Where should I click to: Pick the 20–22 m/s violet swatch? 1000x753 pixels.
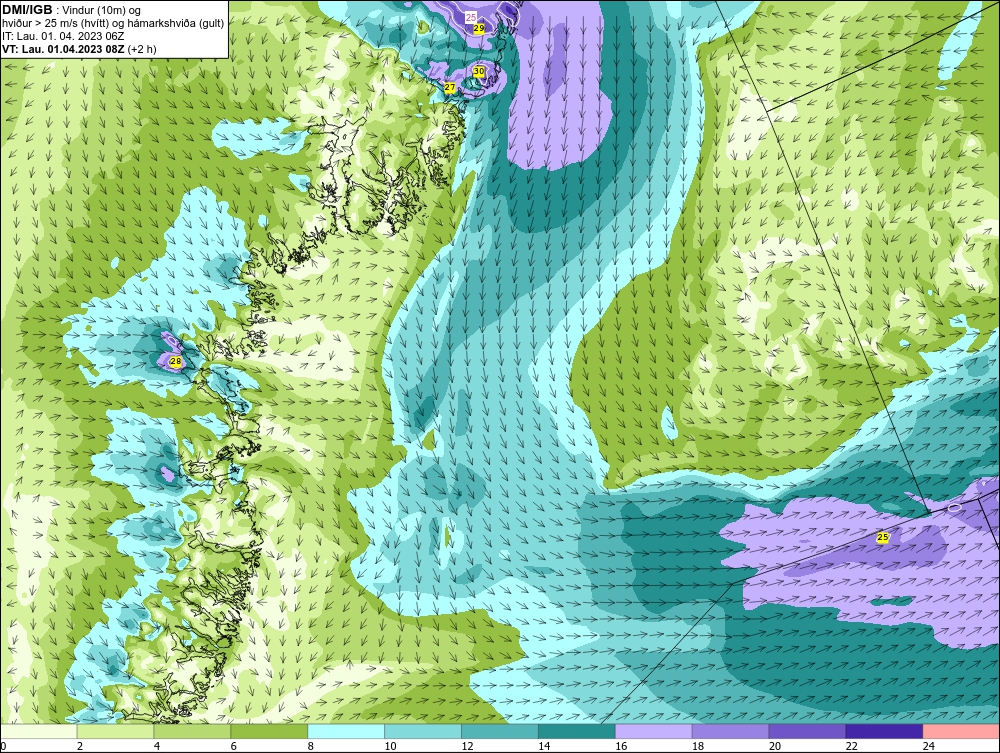point(807,731)
